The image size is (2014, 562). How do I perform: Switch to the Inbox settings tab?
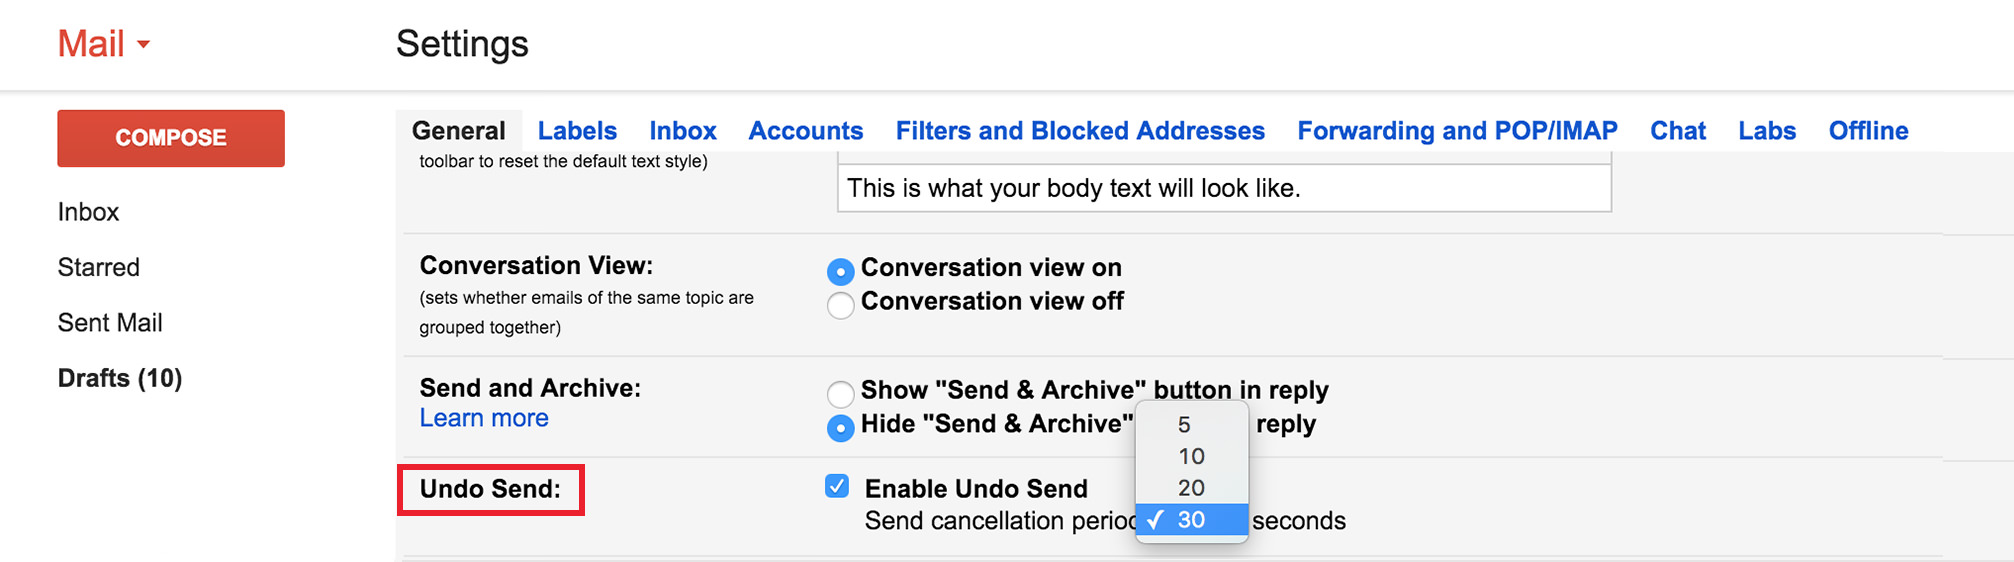point(683,131)
